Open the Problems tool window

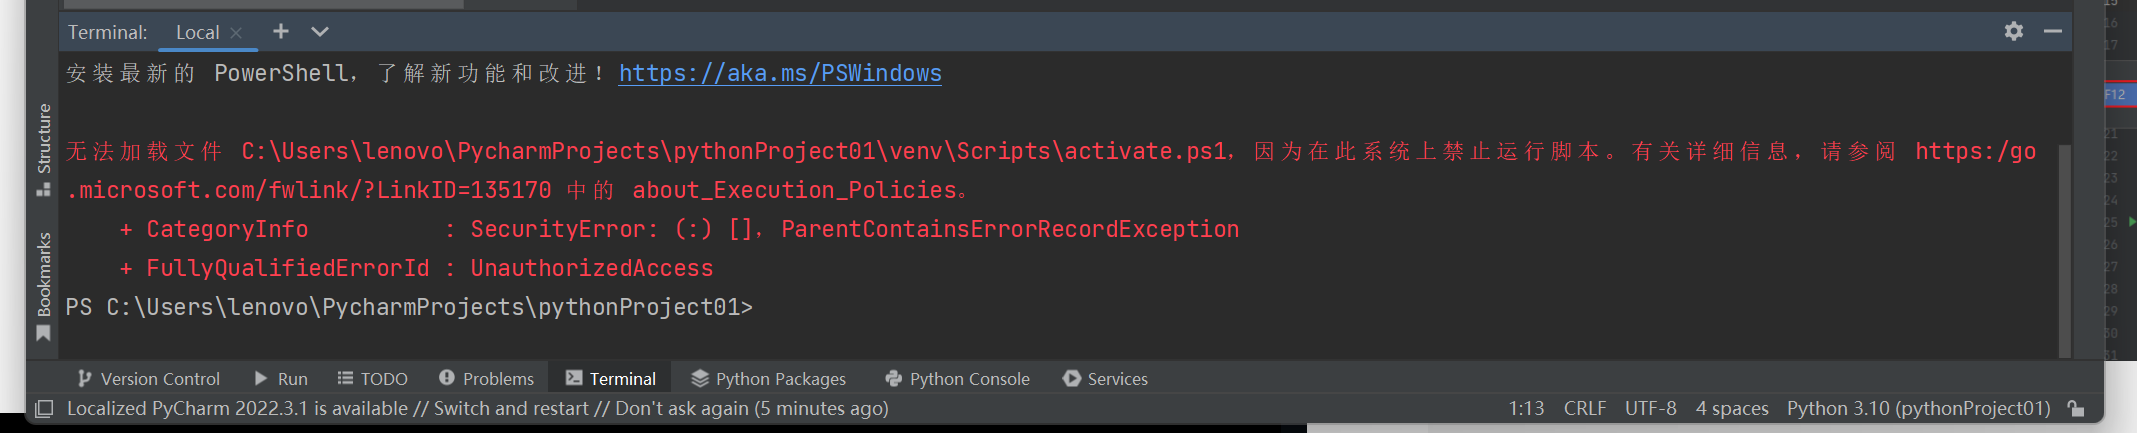487,379
